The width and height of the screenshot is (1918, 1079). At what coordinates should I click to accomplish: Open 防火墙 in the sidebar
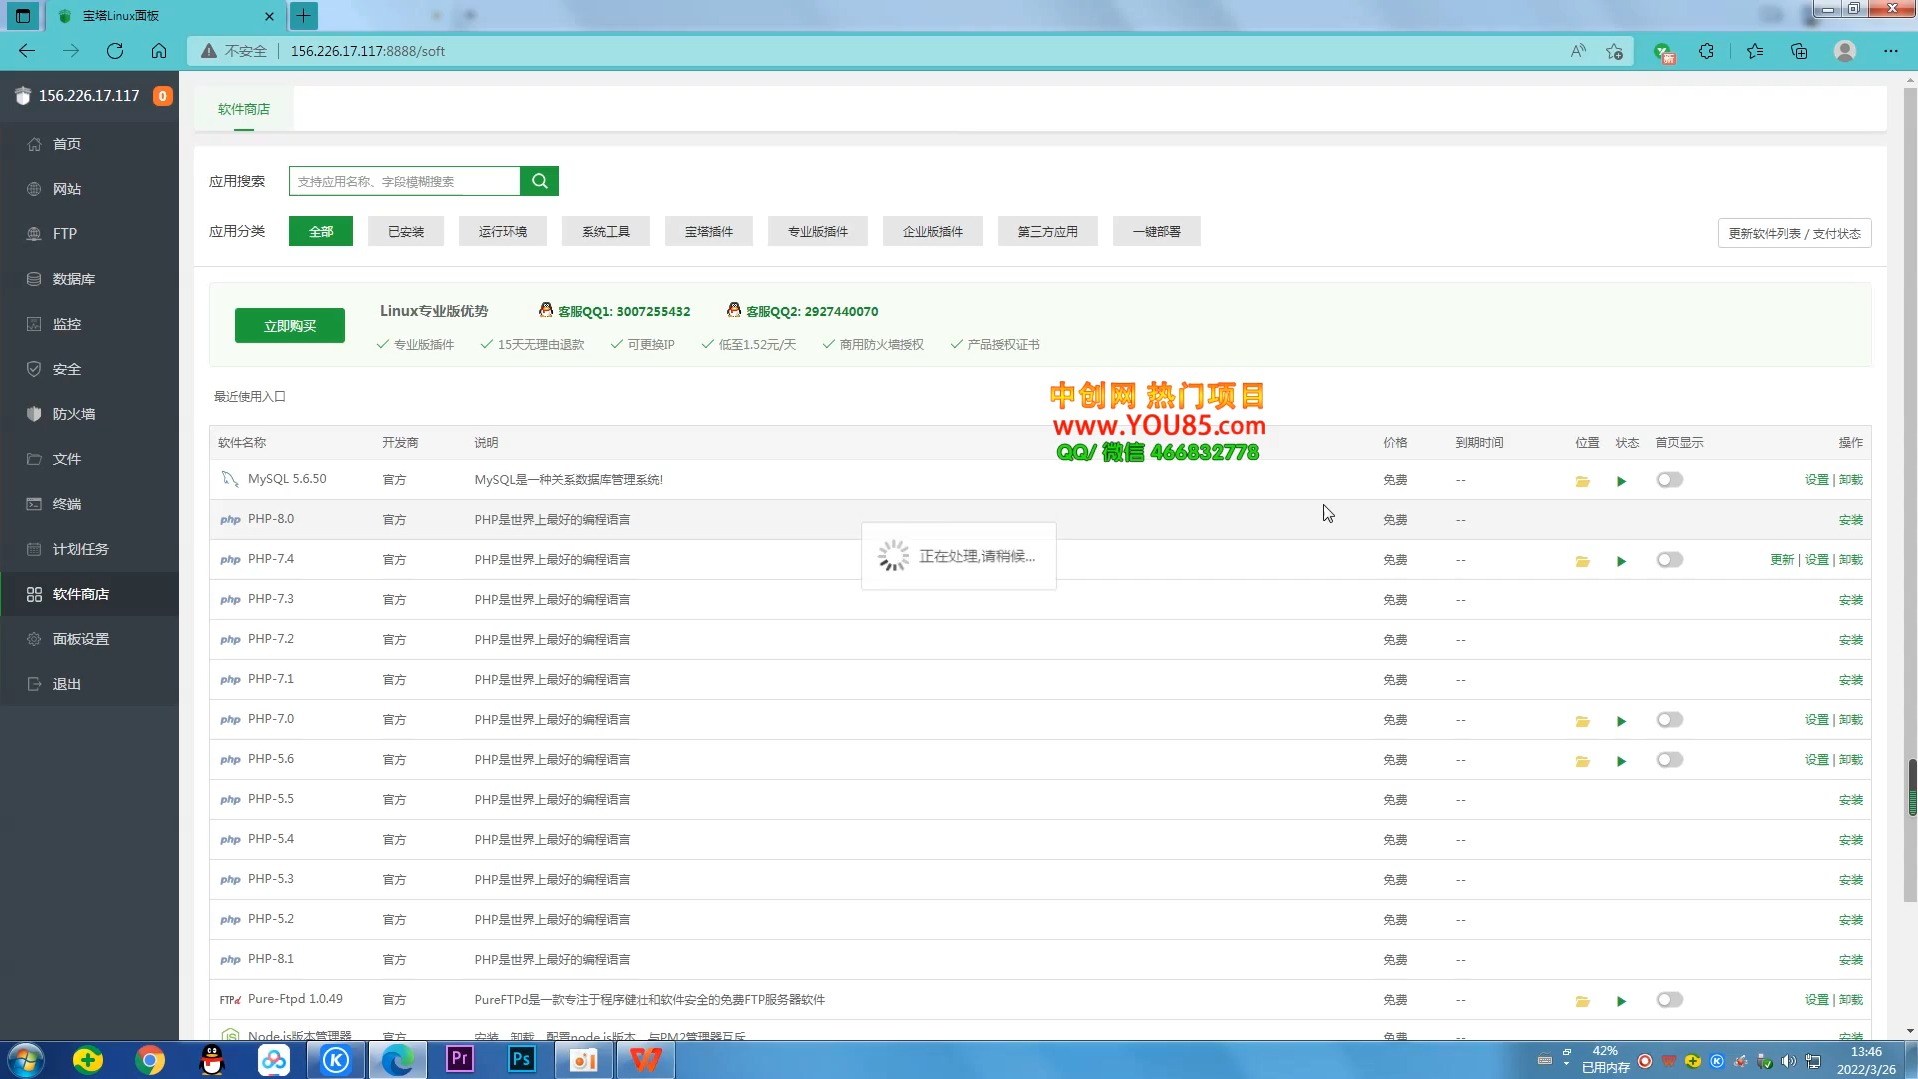90,414
